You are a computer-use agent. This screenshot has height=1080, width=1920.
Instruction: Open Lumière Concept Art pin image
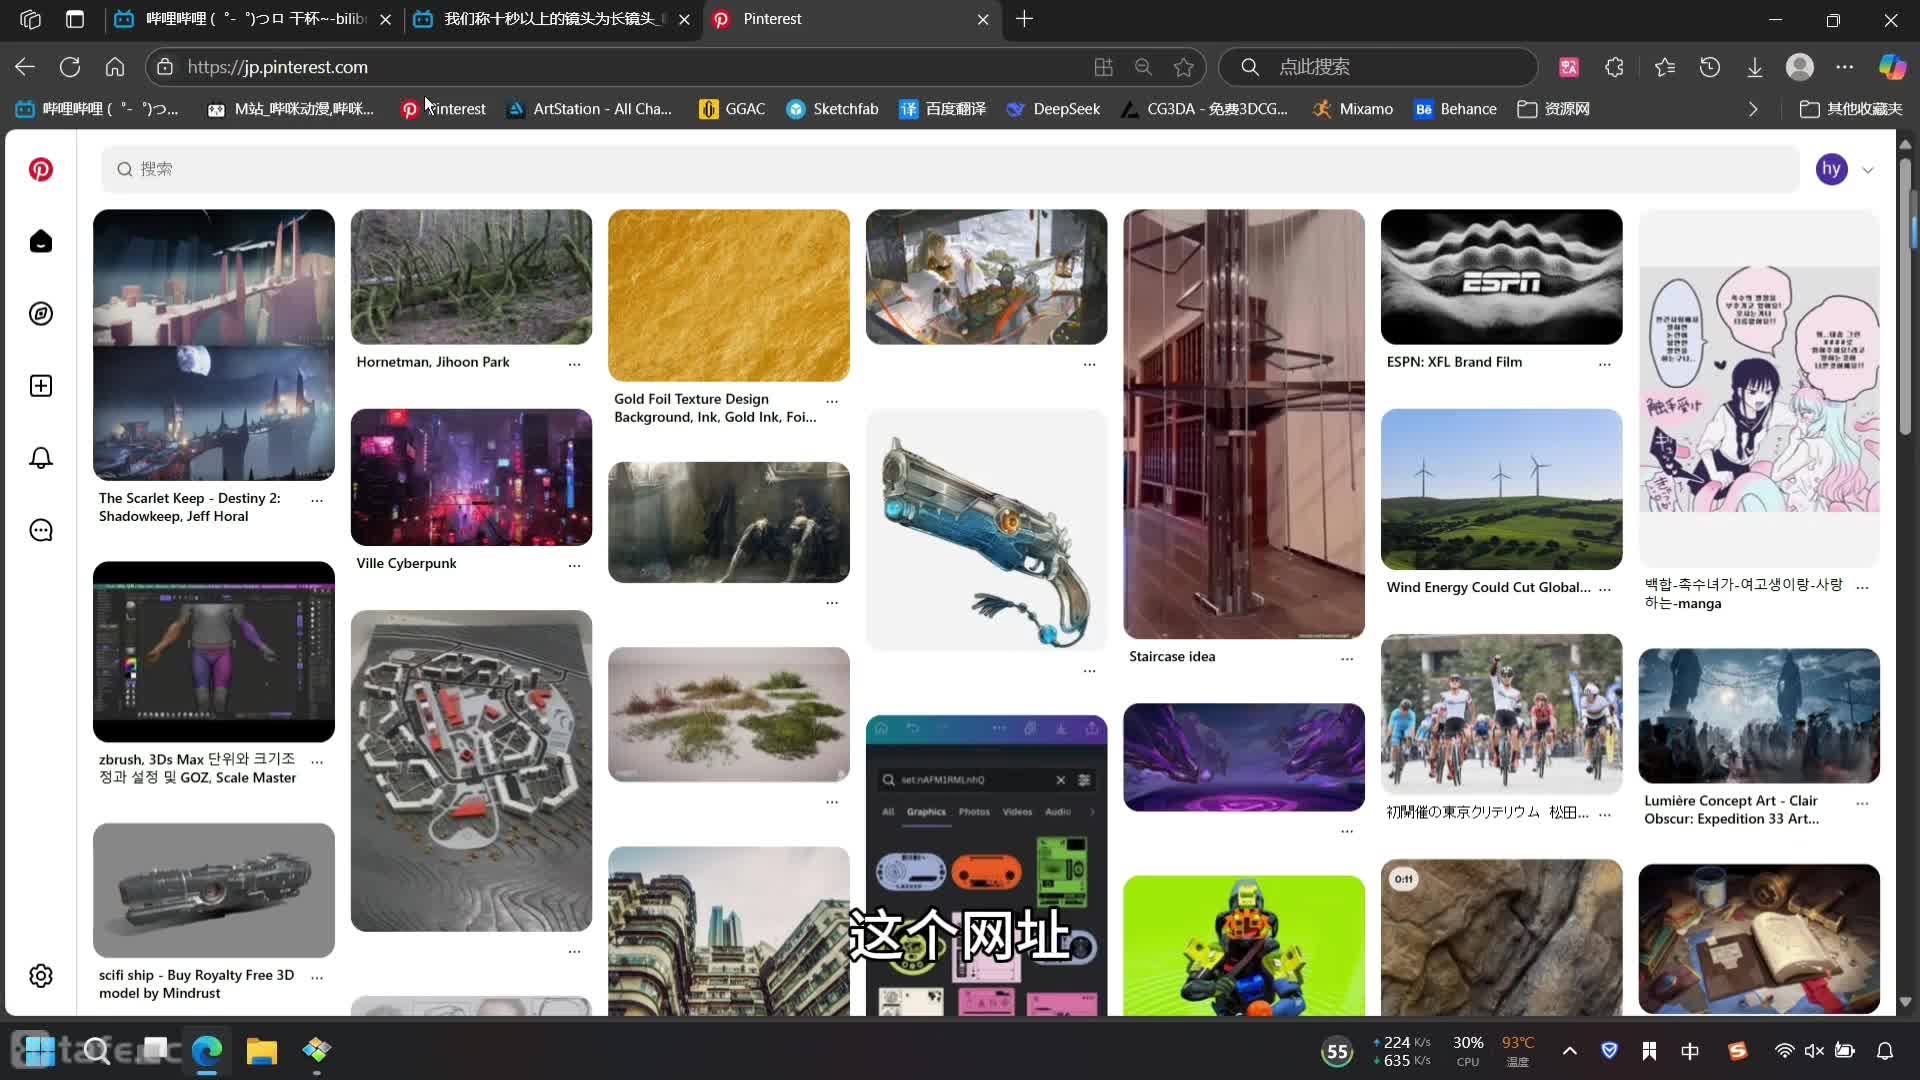(1759, 716)
